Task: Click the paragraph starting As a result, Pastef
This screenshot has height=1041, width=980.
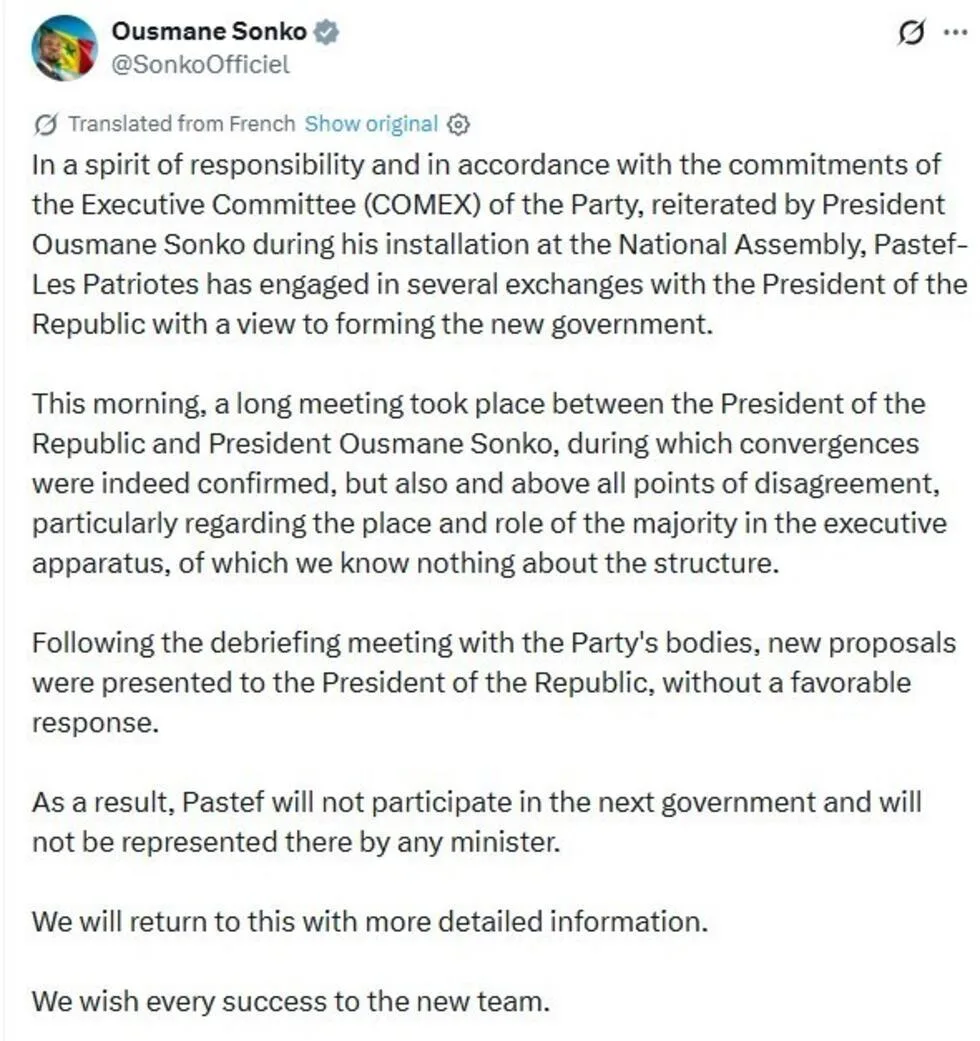Action: point(477,822)
